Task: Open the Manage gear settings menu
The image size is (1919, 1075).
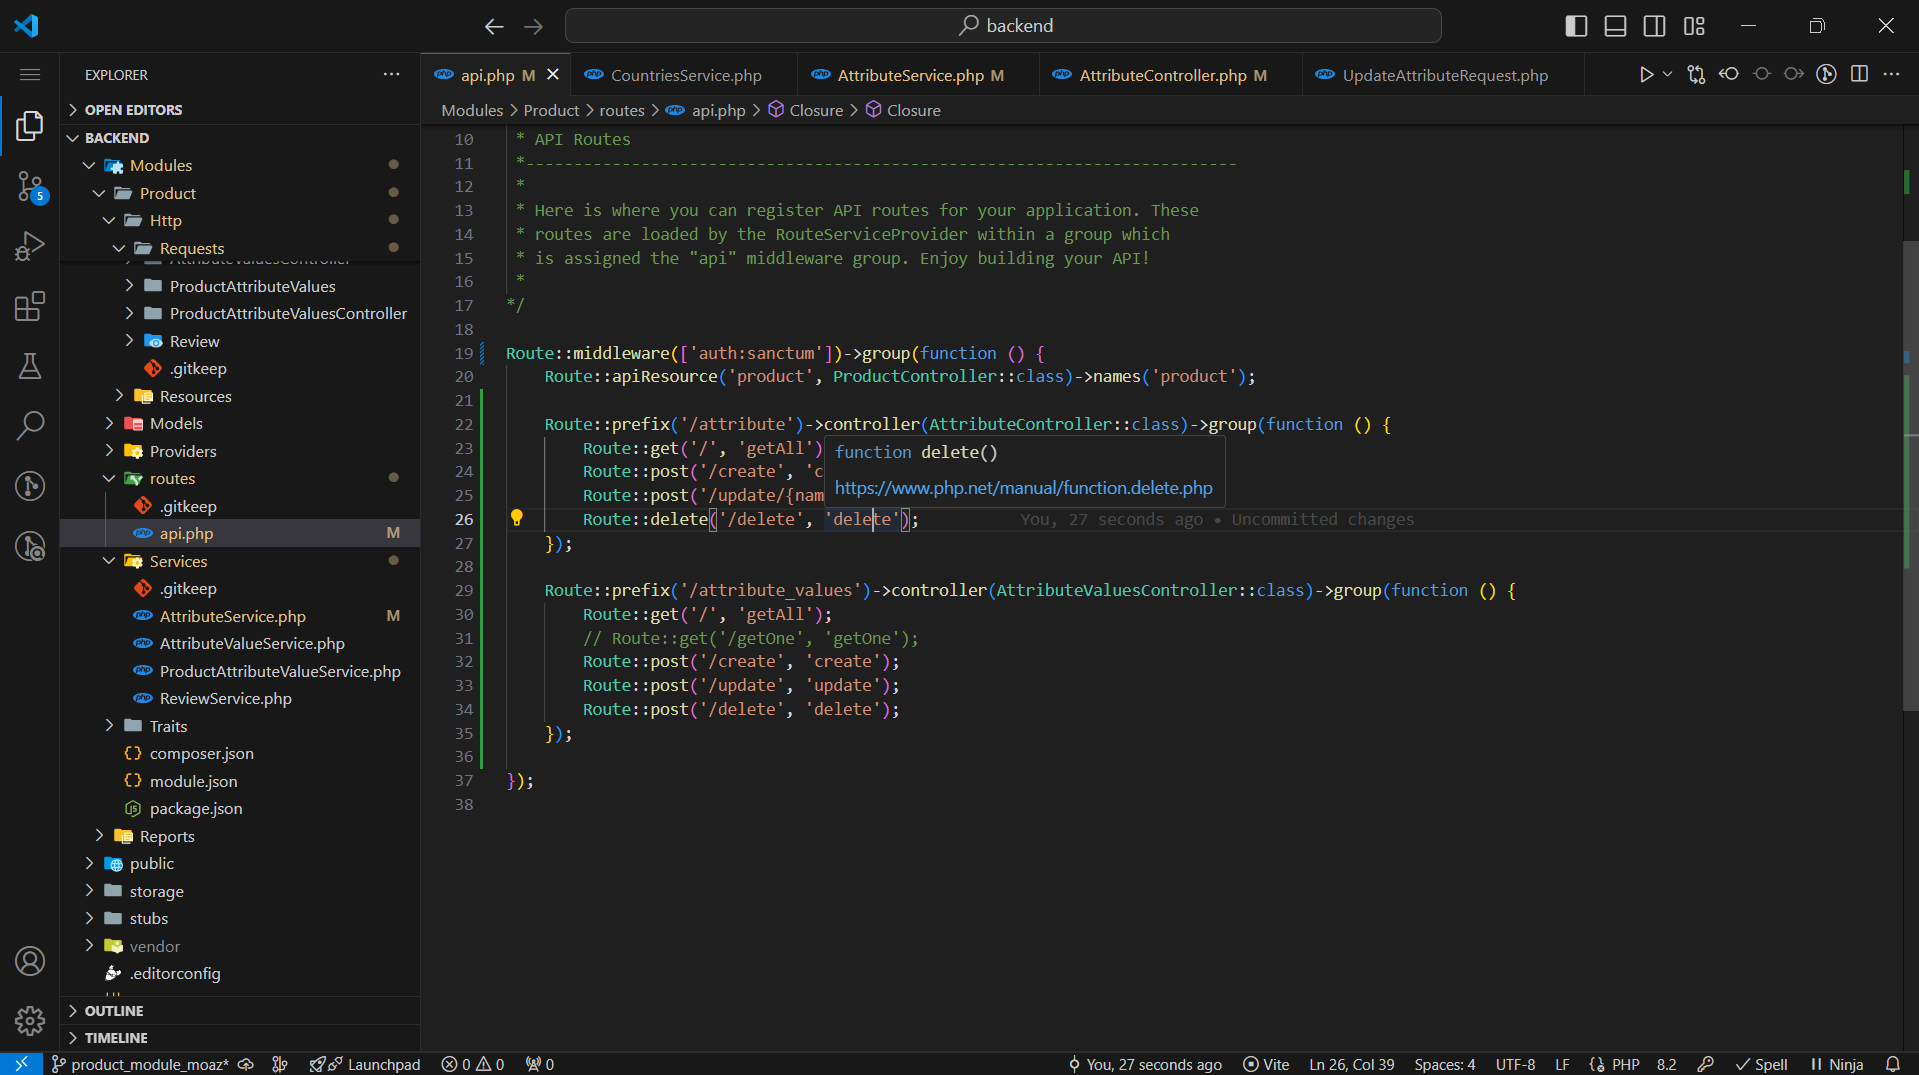Action: [x=30, y=1020]
